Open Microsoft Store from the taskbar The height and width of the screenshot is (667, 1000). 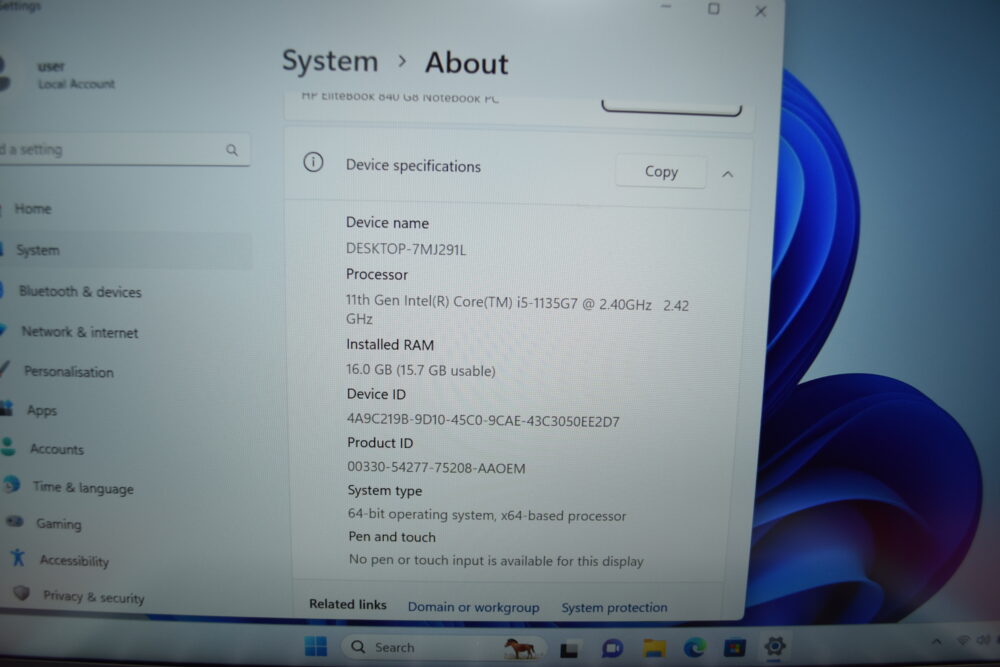(x=734, y=648)
